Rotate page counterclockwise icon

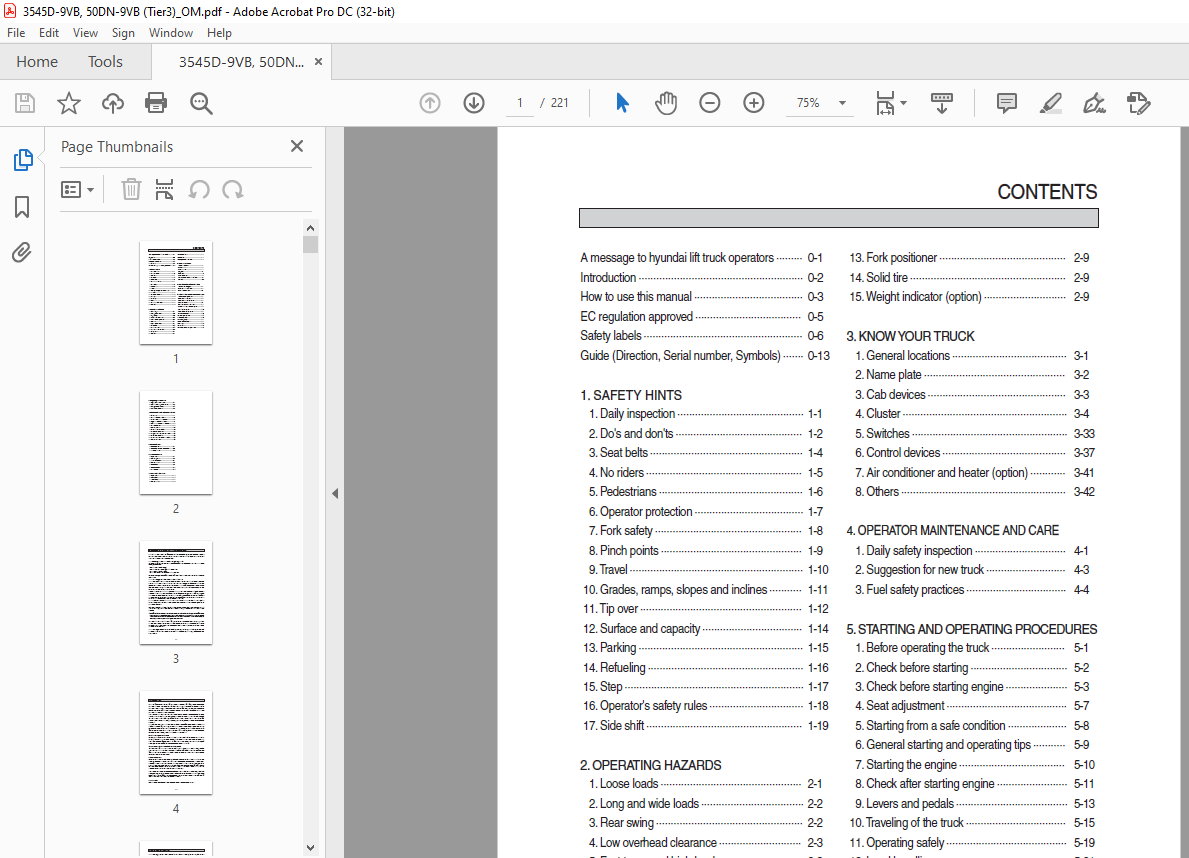pyautogui.click(x=199, y=190)
